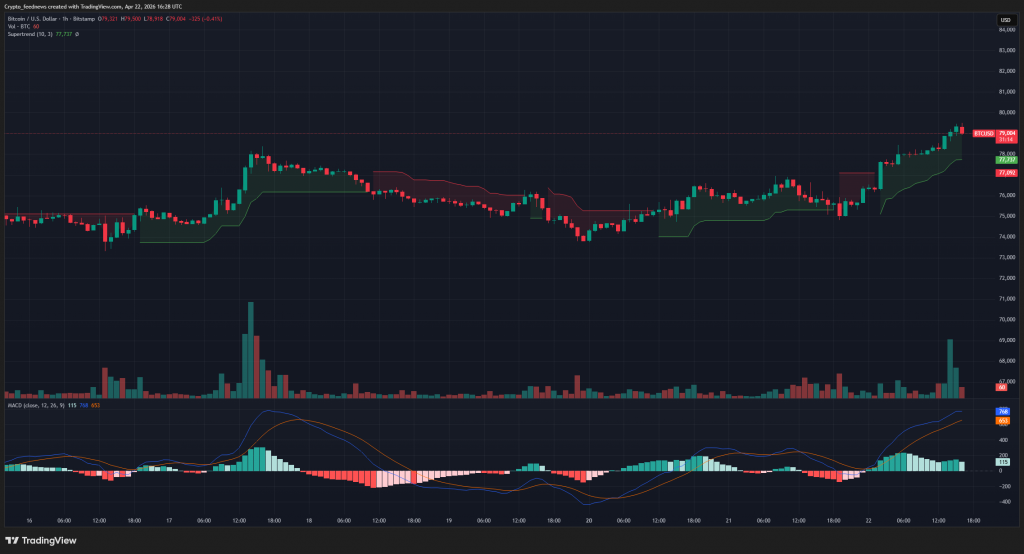The height and width of the screenshot is (554, 1024).
Task: Click the 82,000 price scale label
Action: coord(1007,71)
